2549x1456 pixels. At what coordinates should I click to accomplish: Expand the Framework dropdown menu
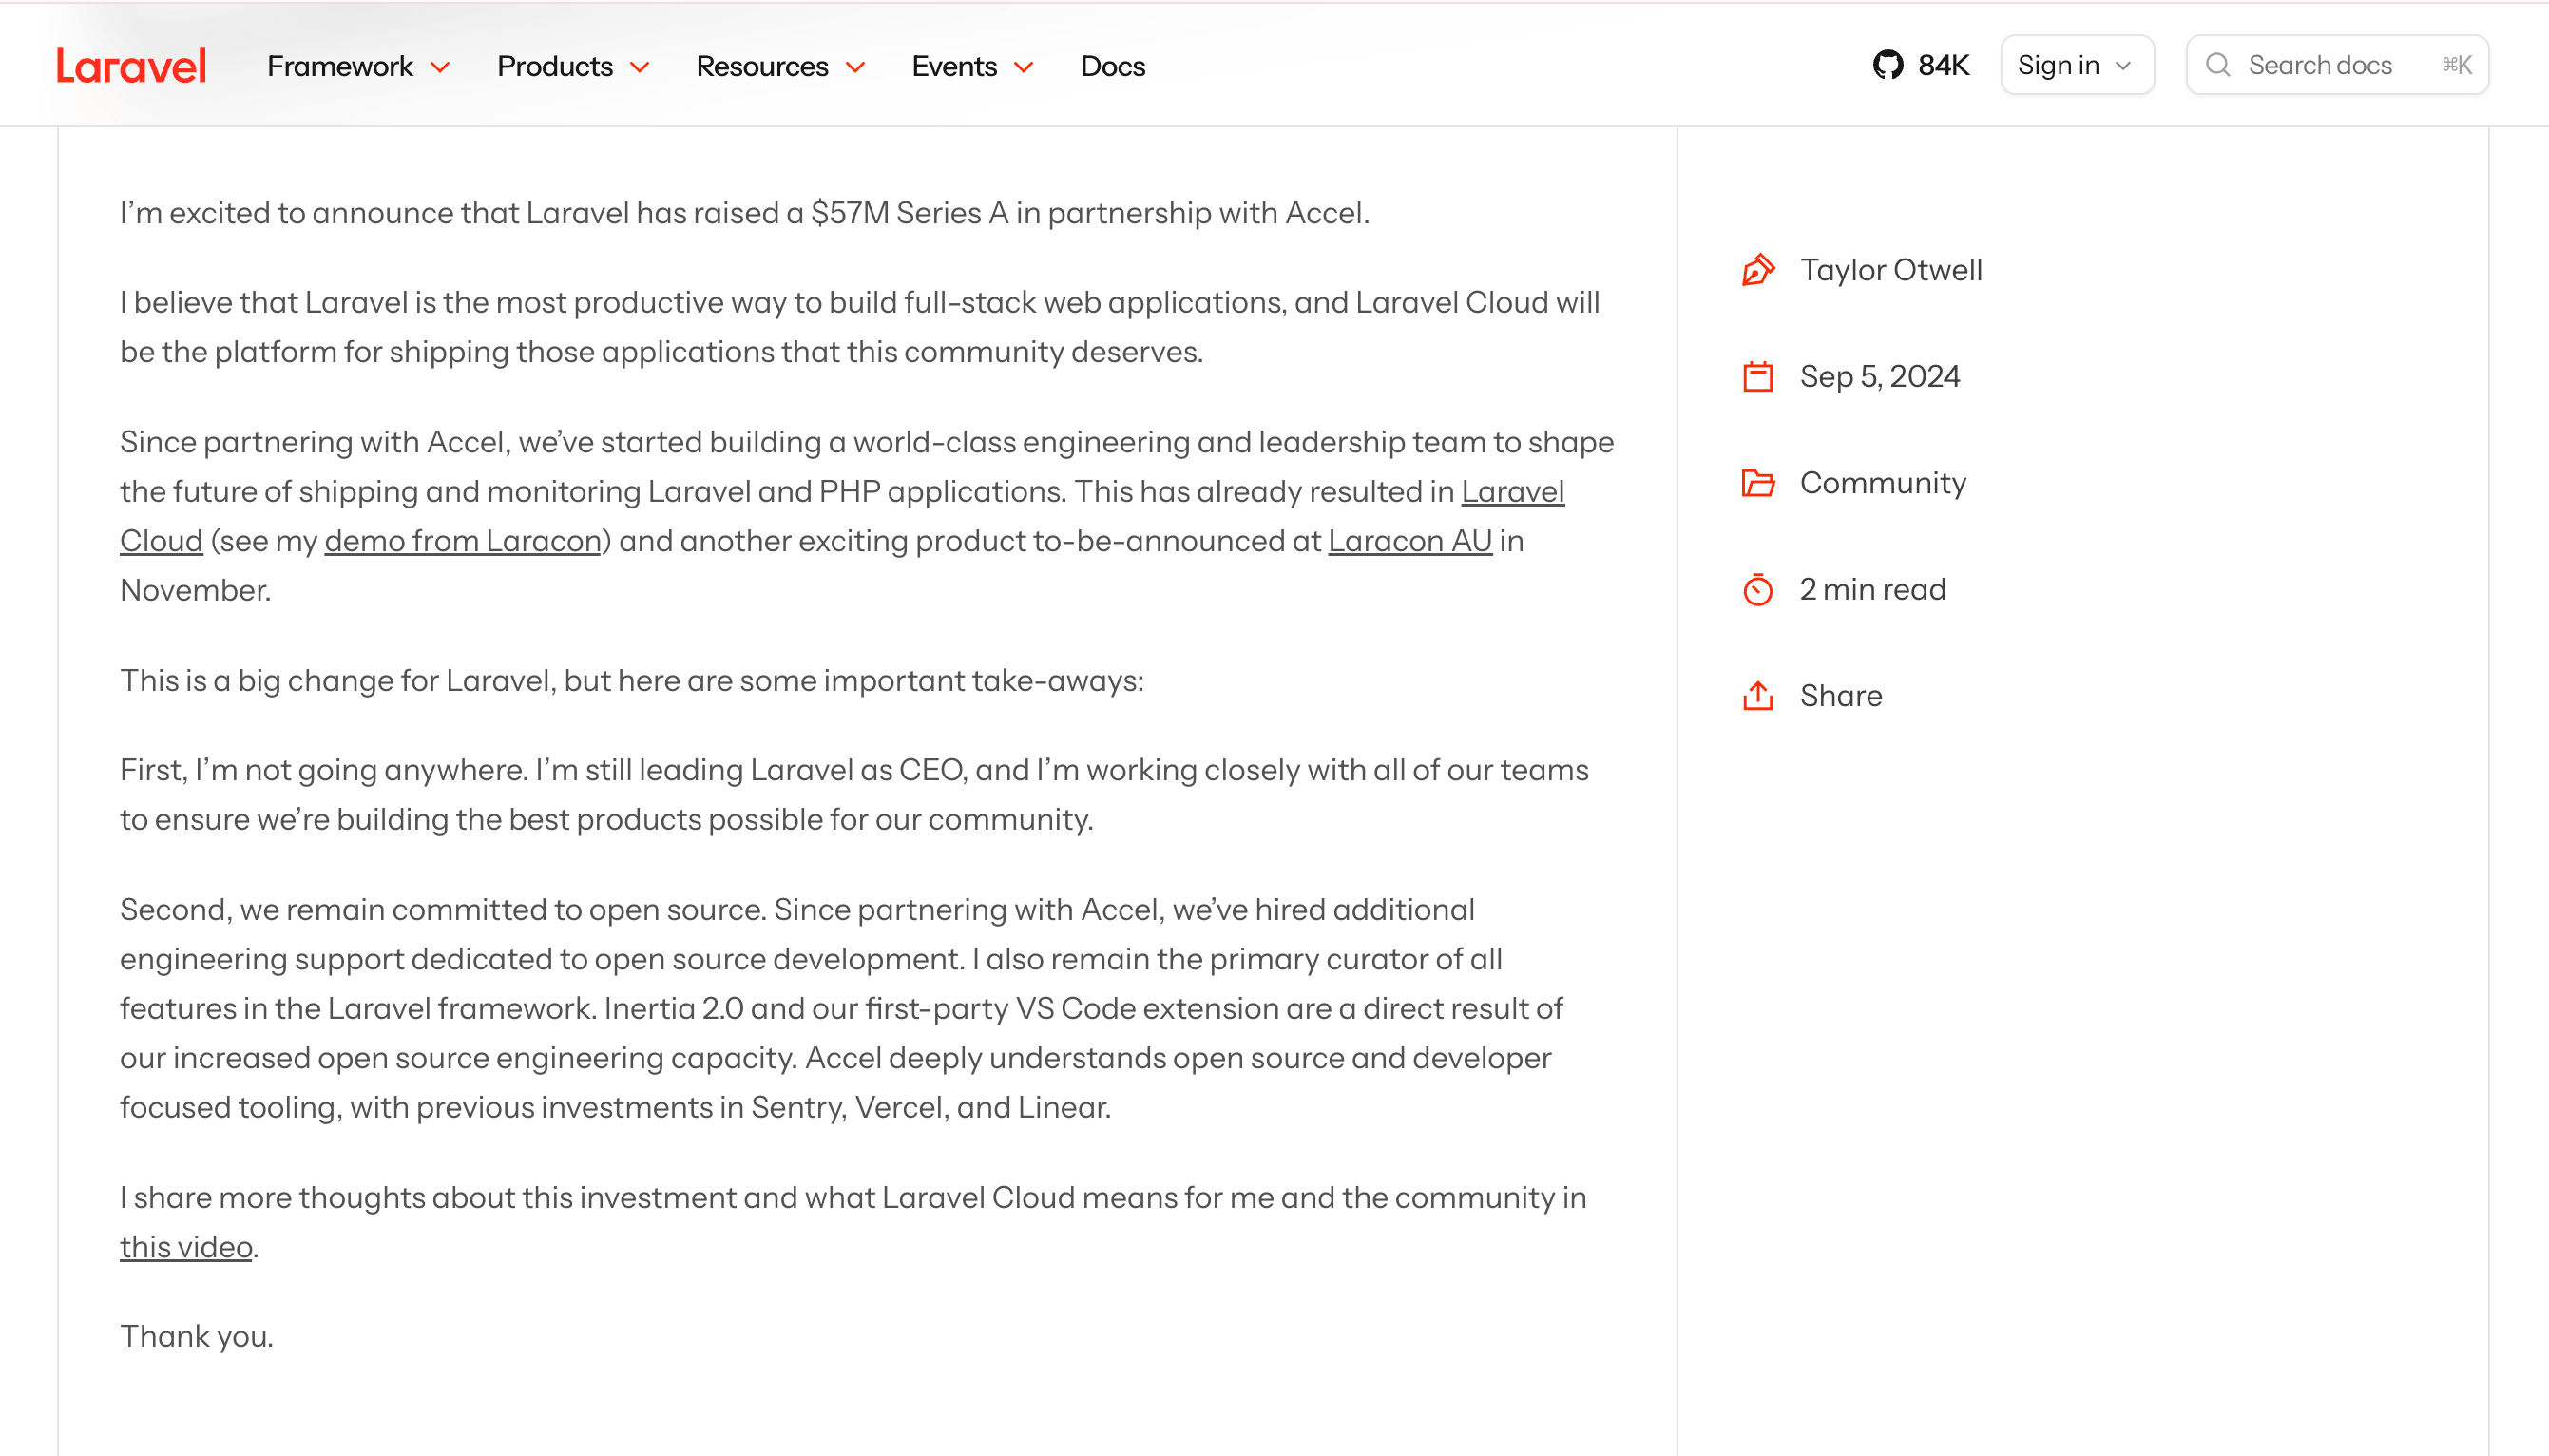click(358, 66)
